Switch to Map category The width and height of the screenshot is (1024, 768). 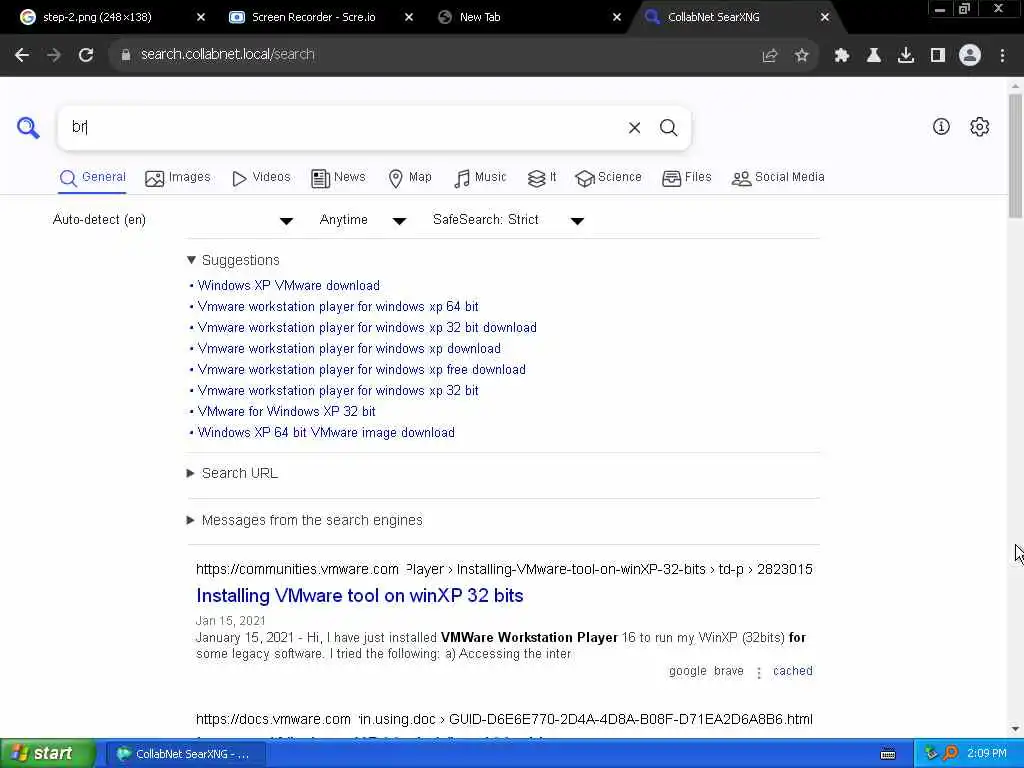coord(410,178)
